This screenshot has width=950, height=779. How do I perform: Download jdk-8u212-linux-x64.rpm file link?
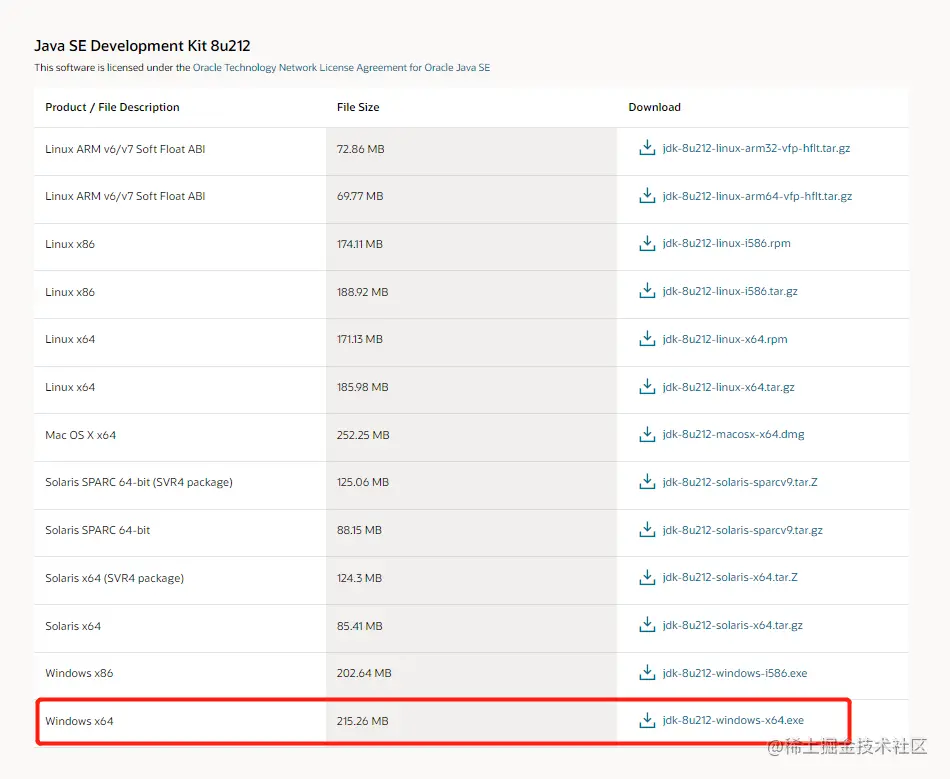pyautogui.click(x=725, y=339)
